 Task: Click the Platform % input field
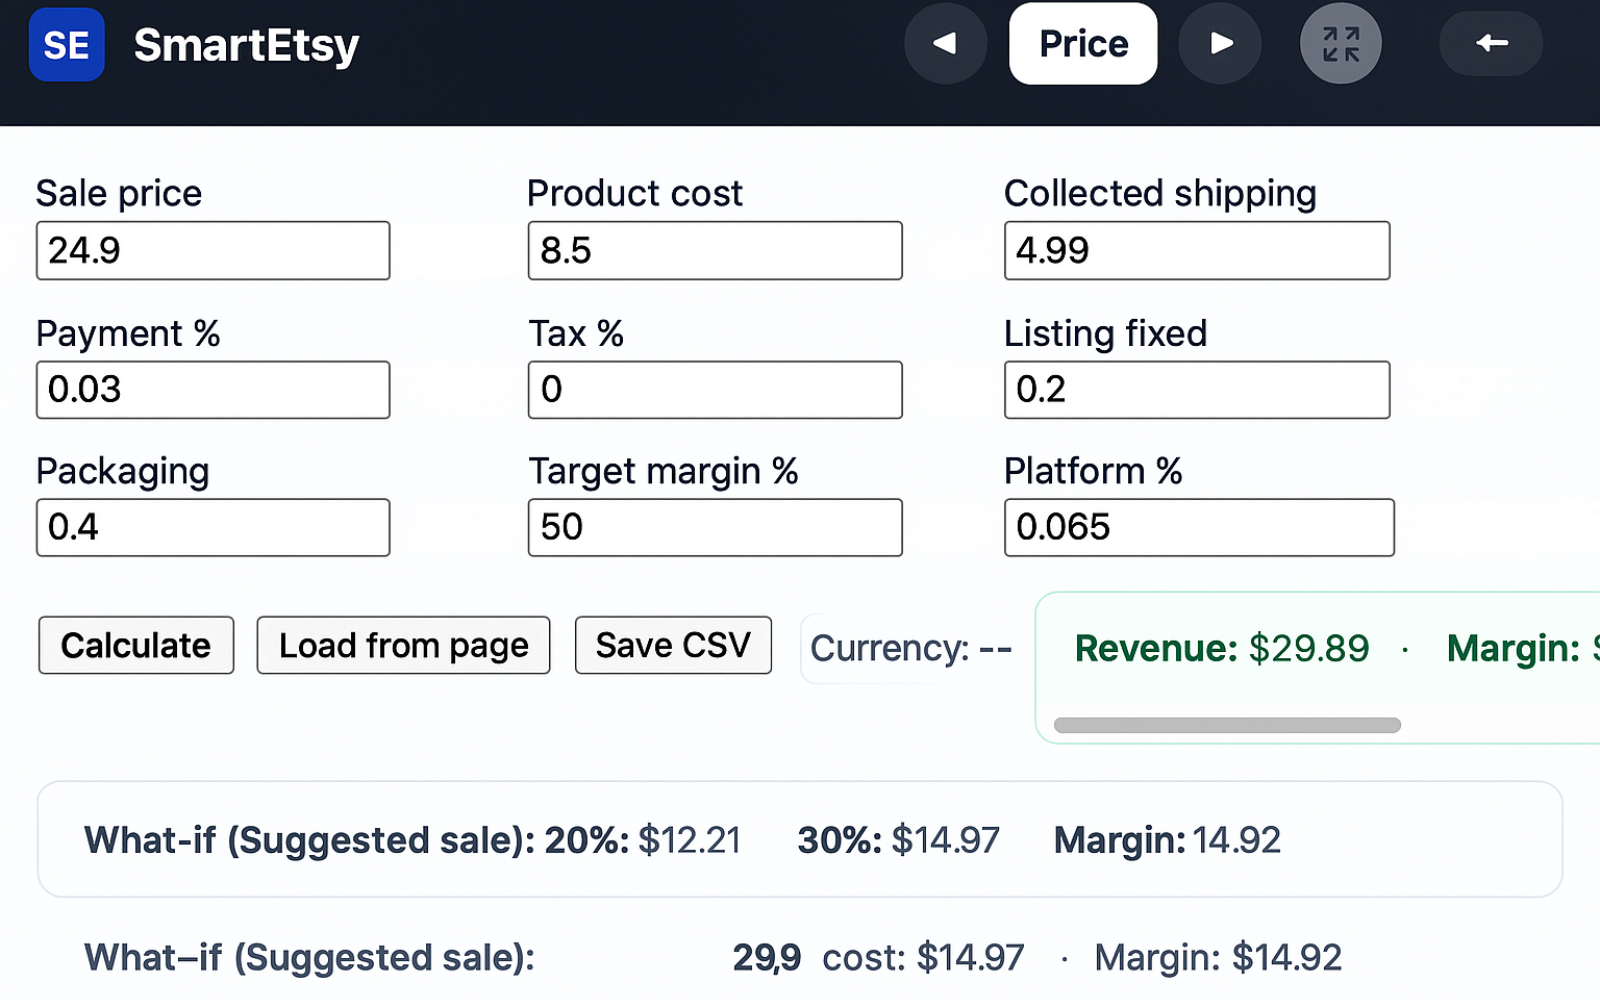[x=1199, y=527]
